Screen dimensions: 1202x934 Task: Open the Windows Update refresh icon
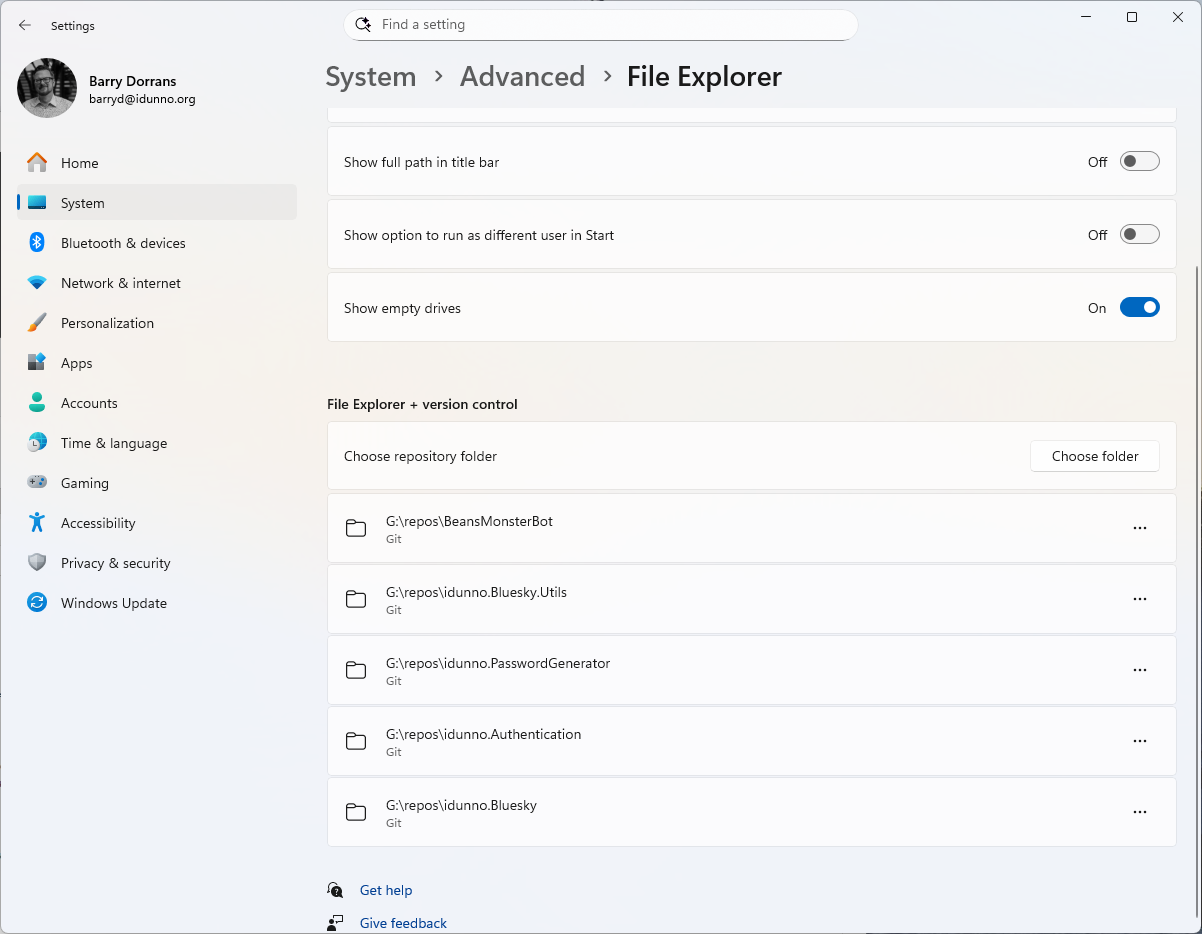[x=37, y=603]
